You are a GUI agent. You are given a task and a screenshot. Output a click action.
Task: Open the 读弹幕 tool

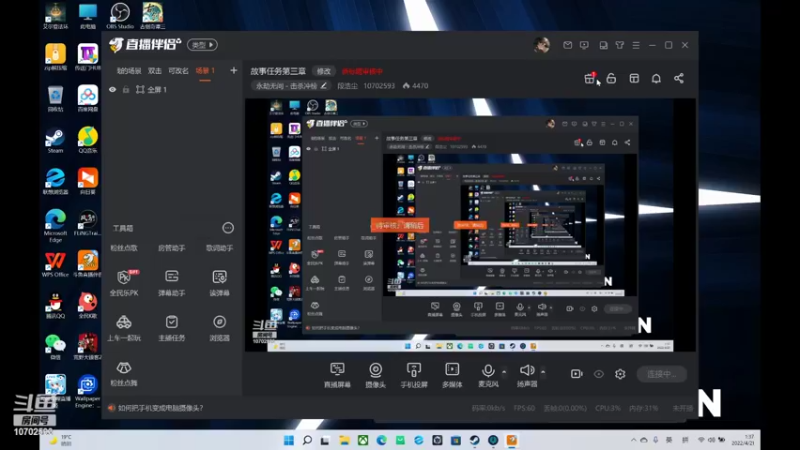coord(219,283)
